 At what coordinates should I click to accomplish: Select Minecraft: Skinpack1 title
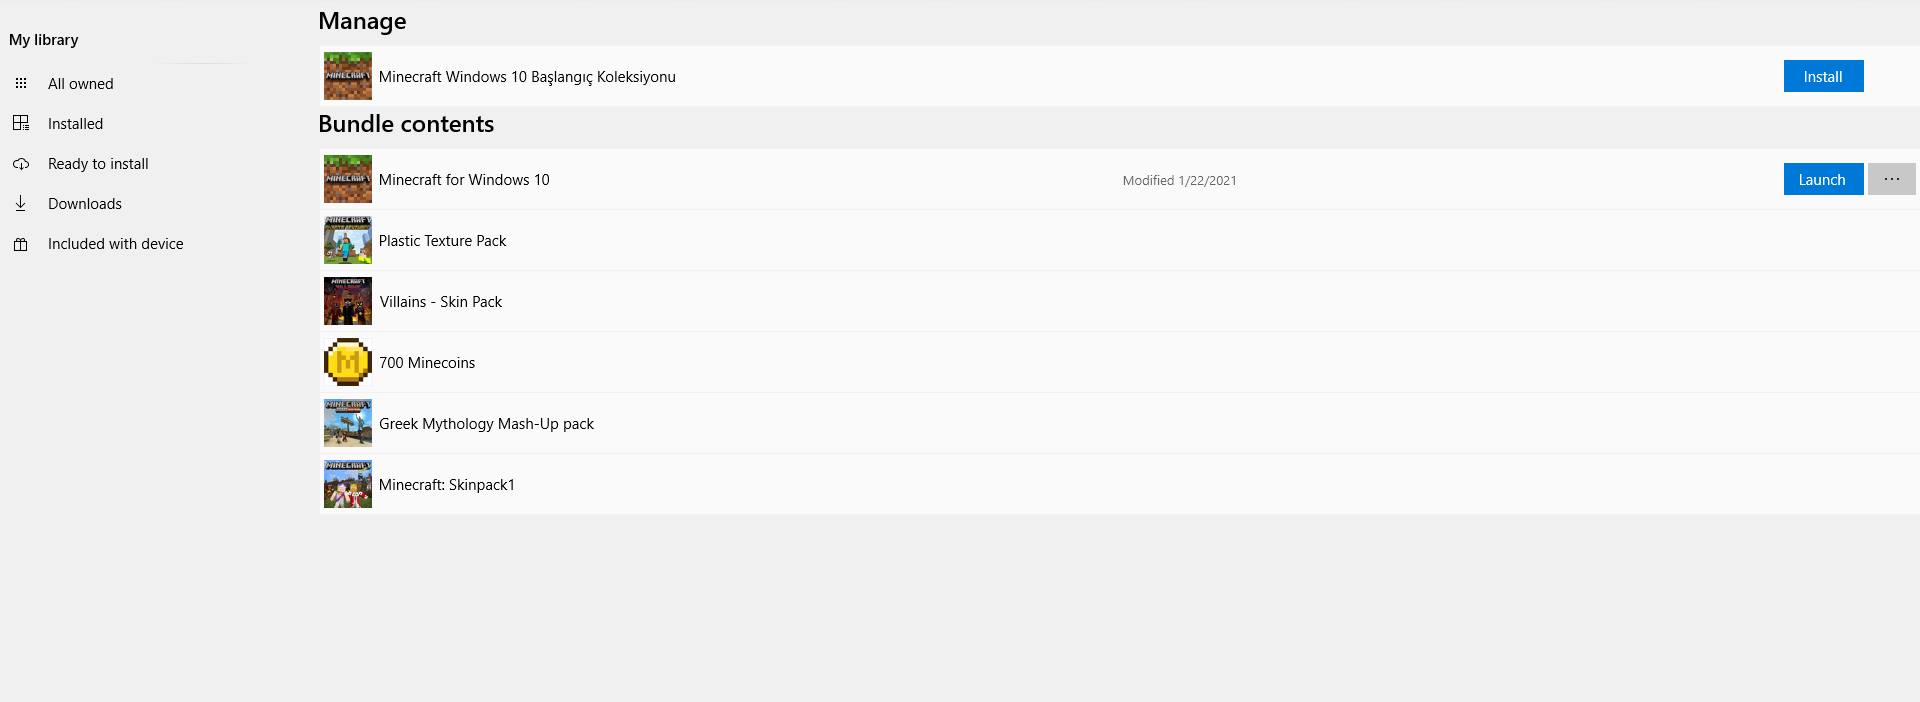click(447, 485)
